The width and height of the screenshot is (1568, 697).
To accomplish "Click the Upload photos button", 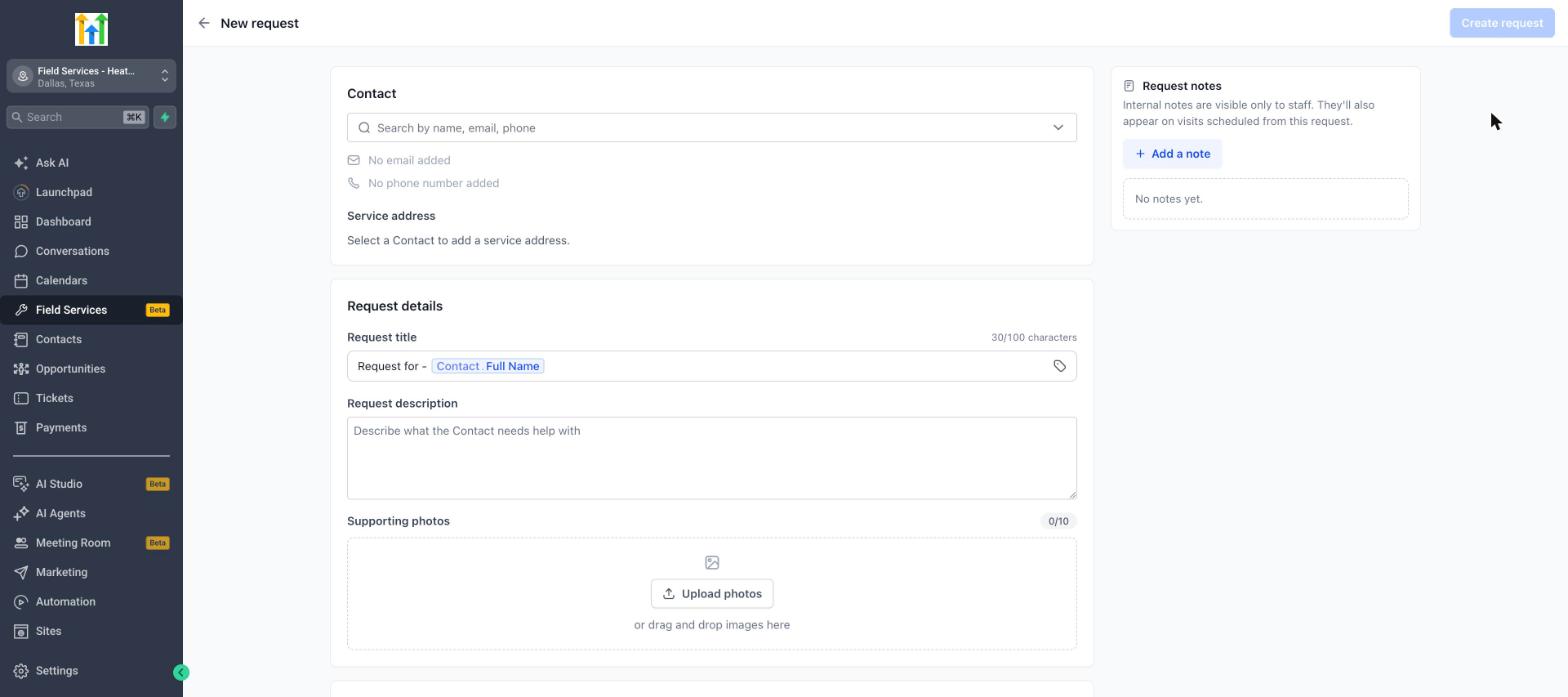I will [x=712, y=594].
